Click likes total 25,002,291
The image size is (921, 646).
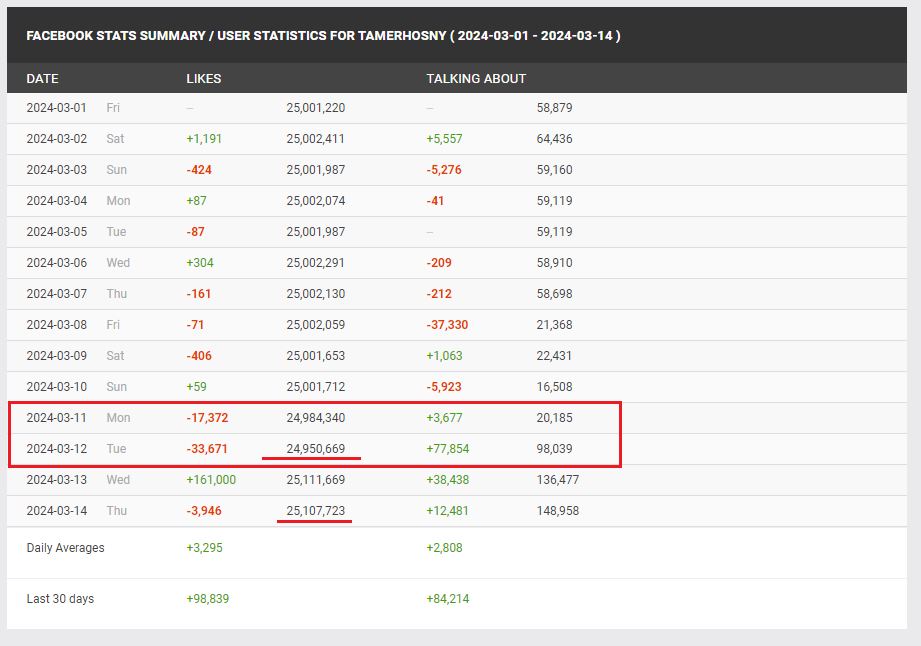click(x=315, y=263)
